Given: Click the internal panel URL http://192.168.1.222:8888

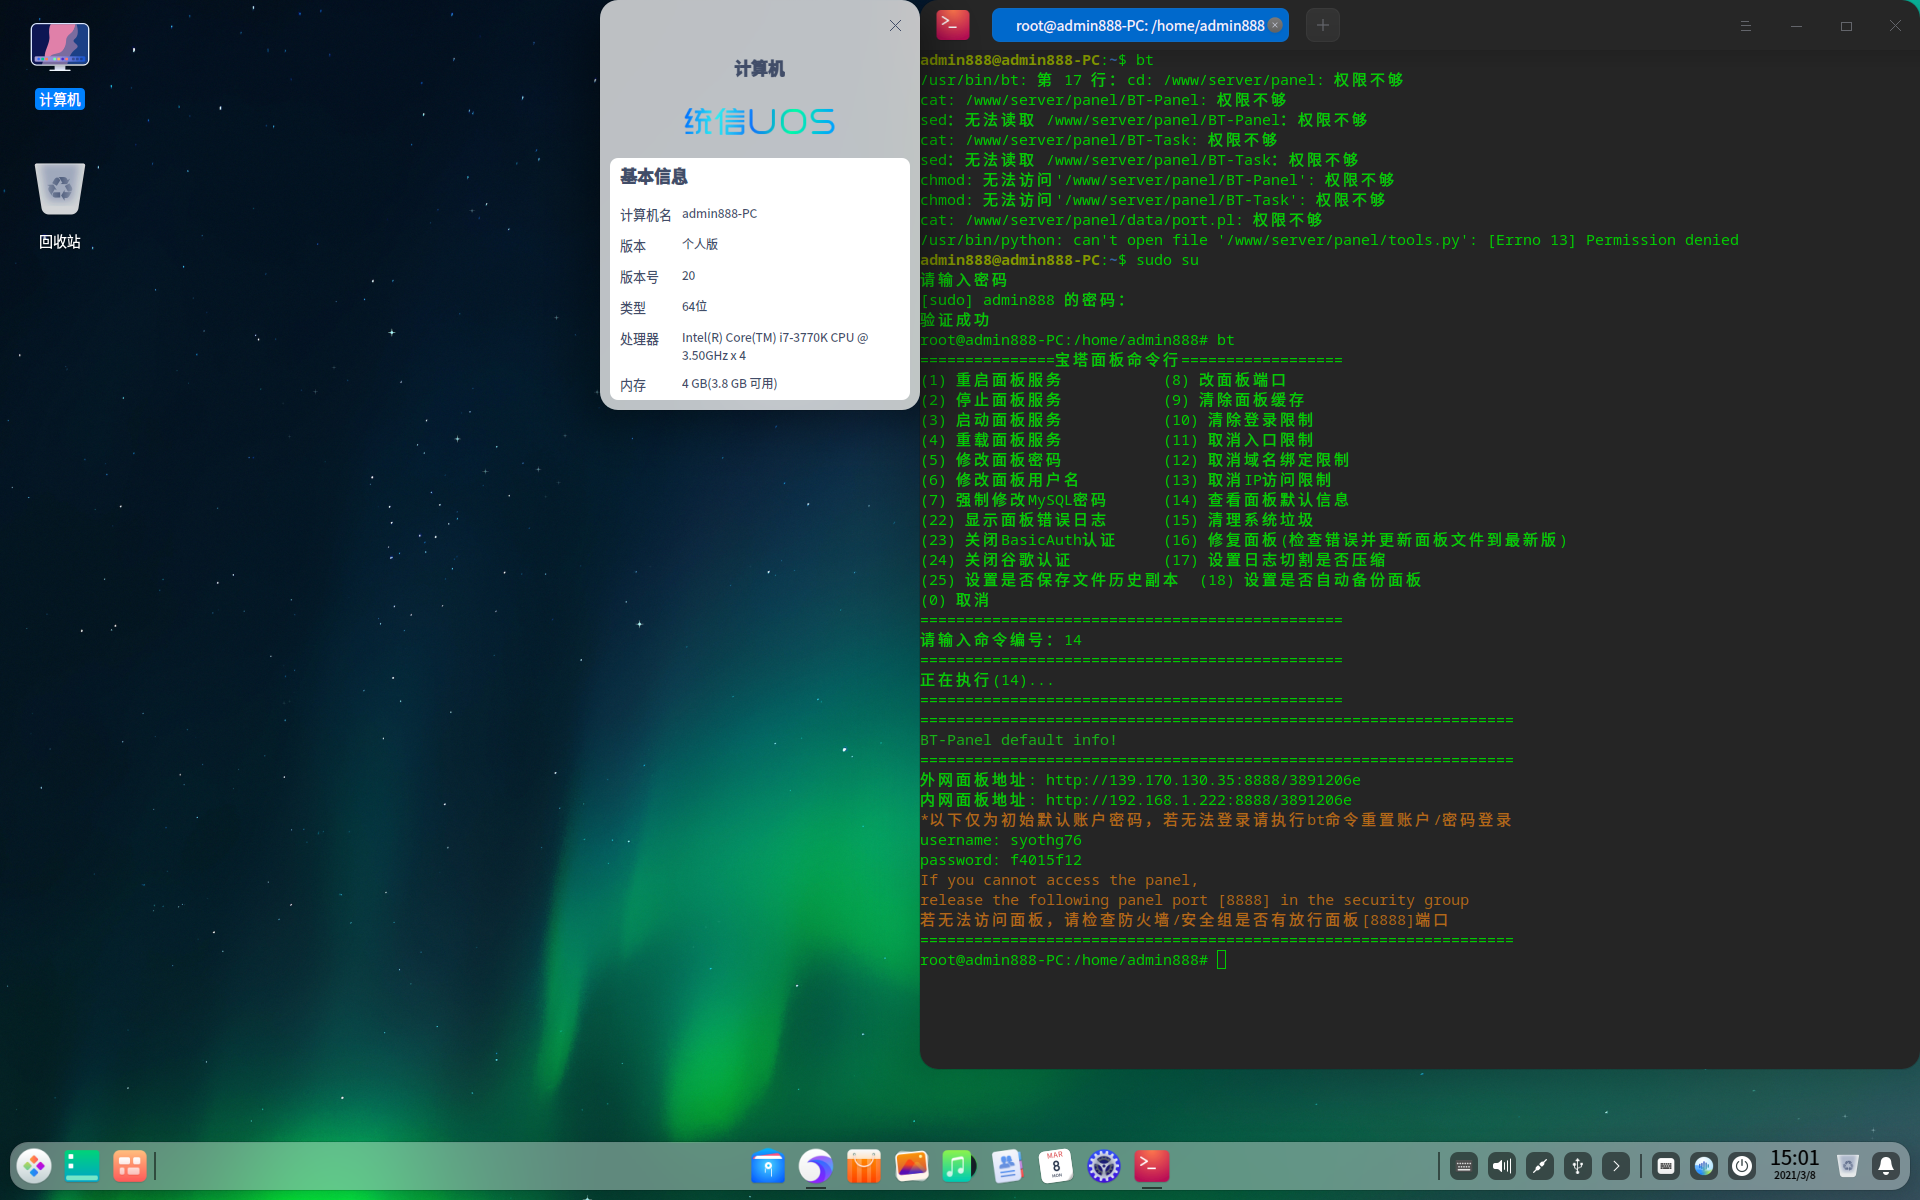Looking at the screenshot, I should tap(1198, 800).
